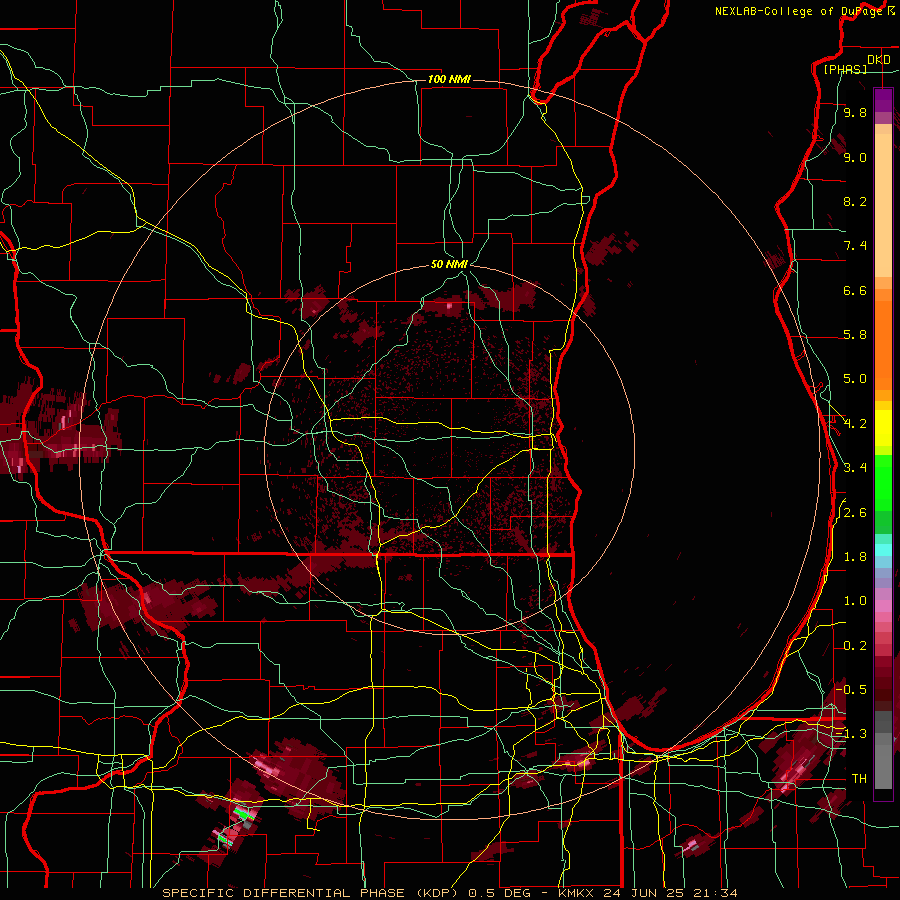The height and width of the screenshot is (900, 900).
Task: Click the 2.6 scale value
Action: coord(855,513)
